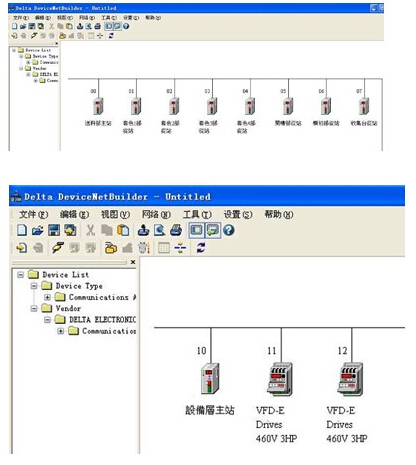
Task: Expand the Communications folder under Device Type
Action: [x=47, y=297]
